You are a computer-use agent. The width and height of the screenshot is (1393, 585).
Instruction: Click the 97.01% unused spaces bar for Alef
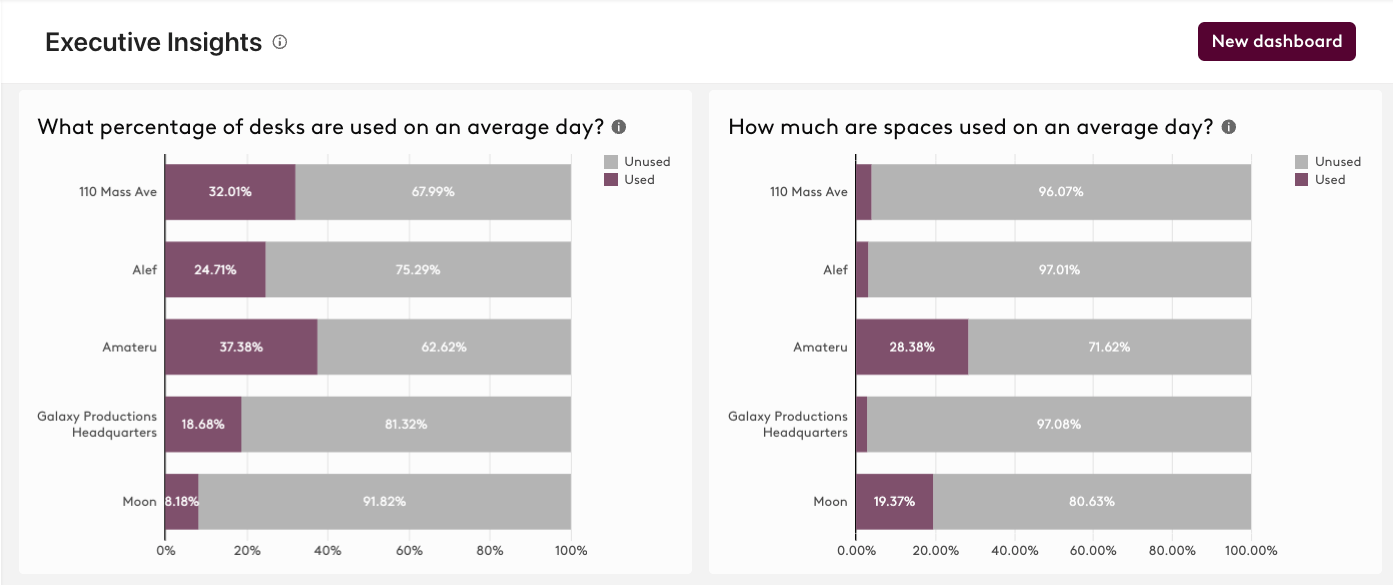(1059, 269)
